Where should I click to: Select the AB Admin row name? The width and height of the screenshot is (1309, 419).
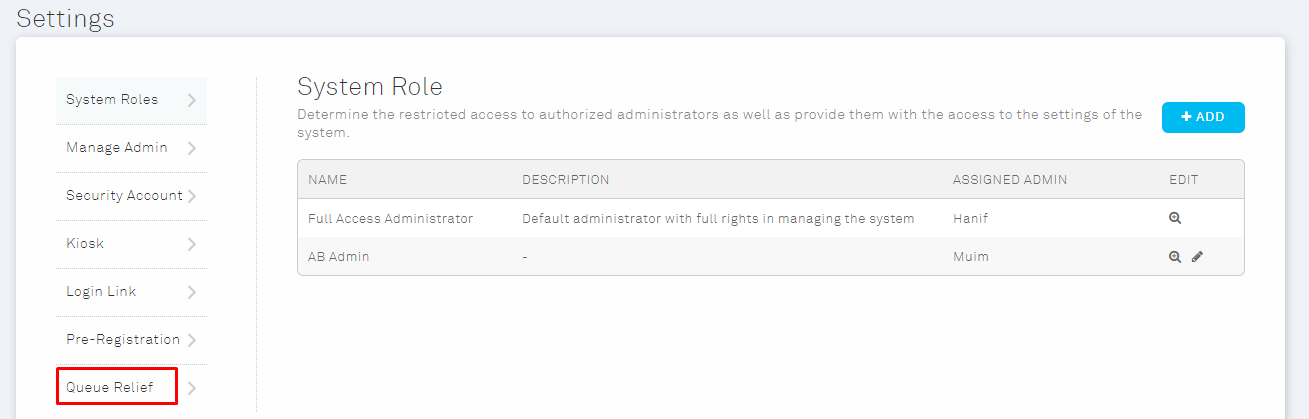[339, 257]
